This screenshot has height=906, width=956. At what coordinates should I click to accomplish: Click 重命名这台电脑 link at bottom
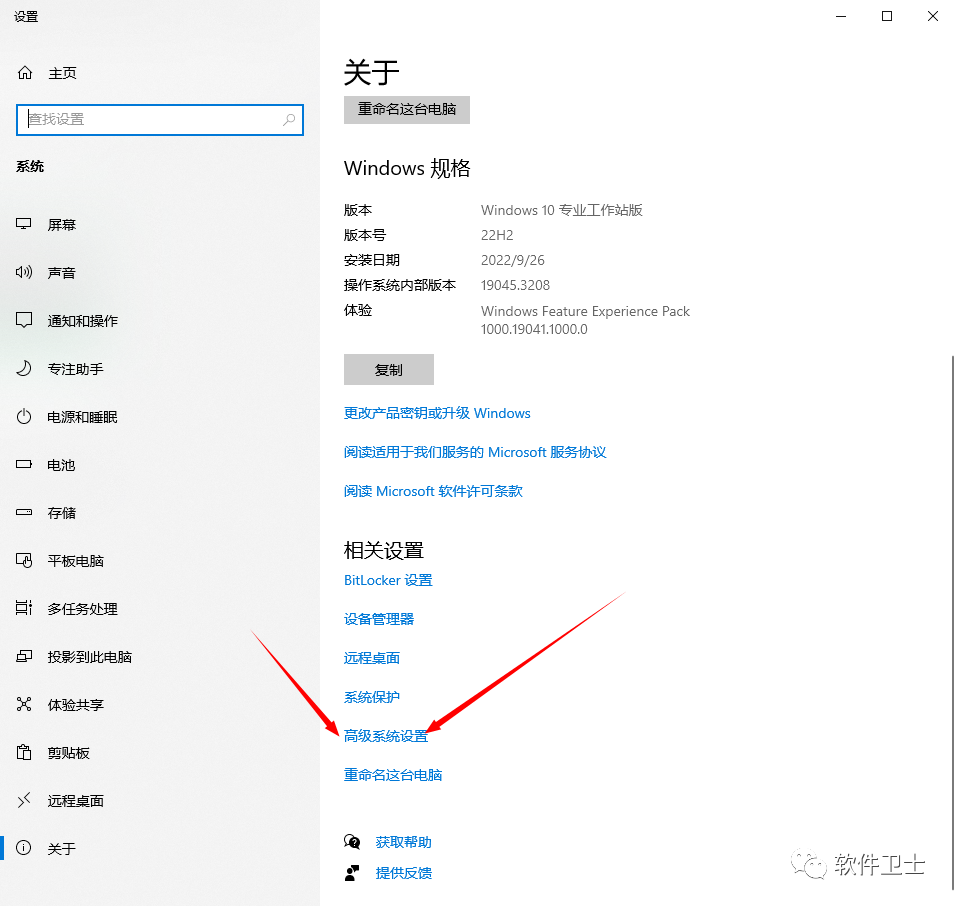tap(393, 776)
